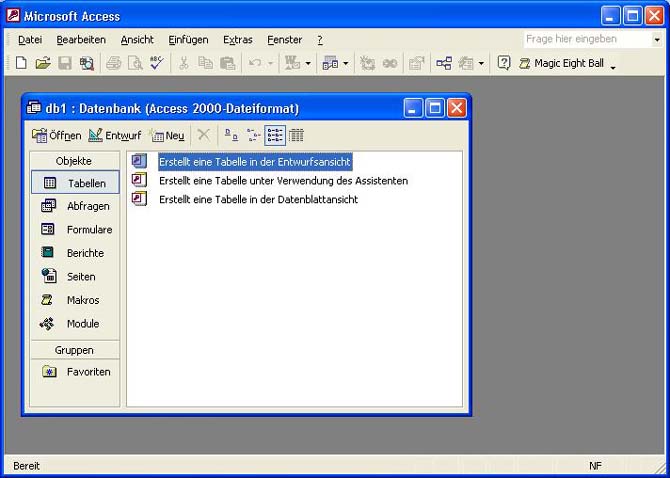The height and width of the screenshot is (478, 670).
Task: Open the Extras menu
Action: 238,40
